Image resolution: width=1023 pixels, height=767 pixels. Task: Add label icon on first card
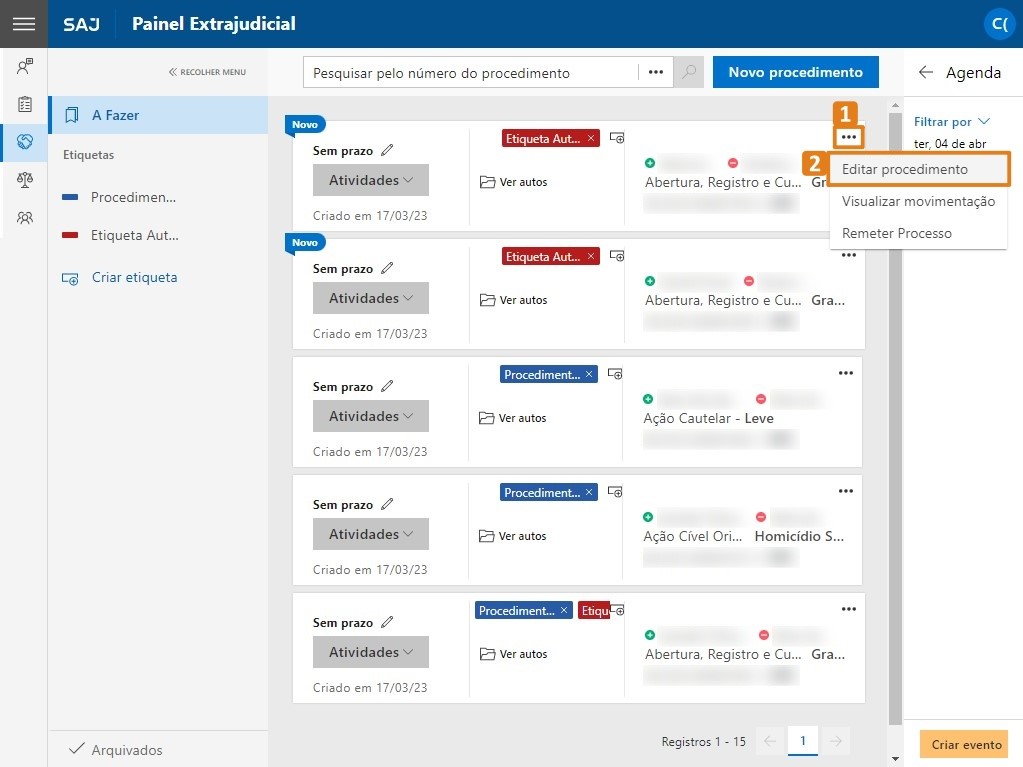(x=617, y=138)
